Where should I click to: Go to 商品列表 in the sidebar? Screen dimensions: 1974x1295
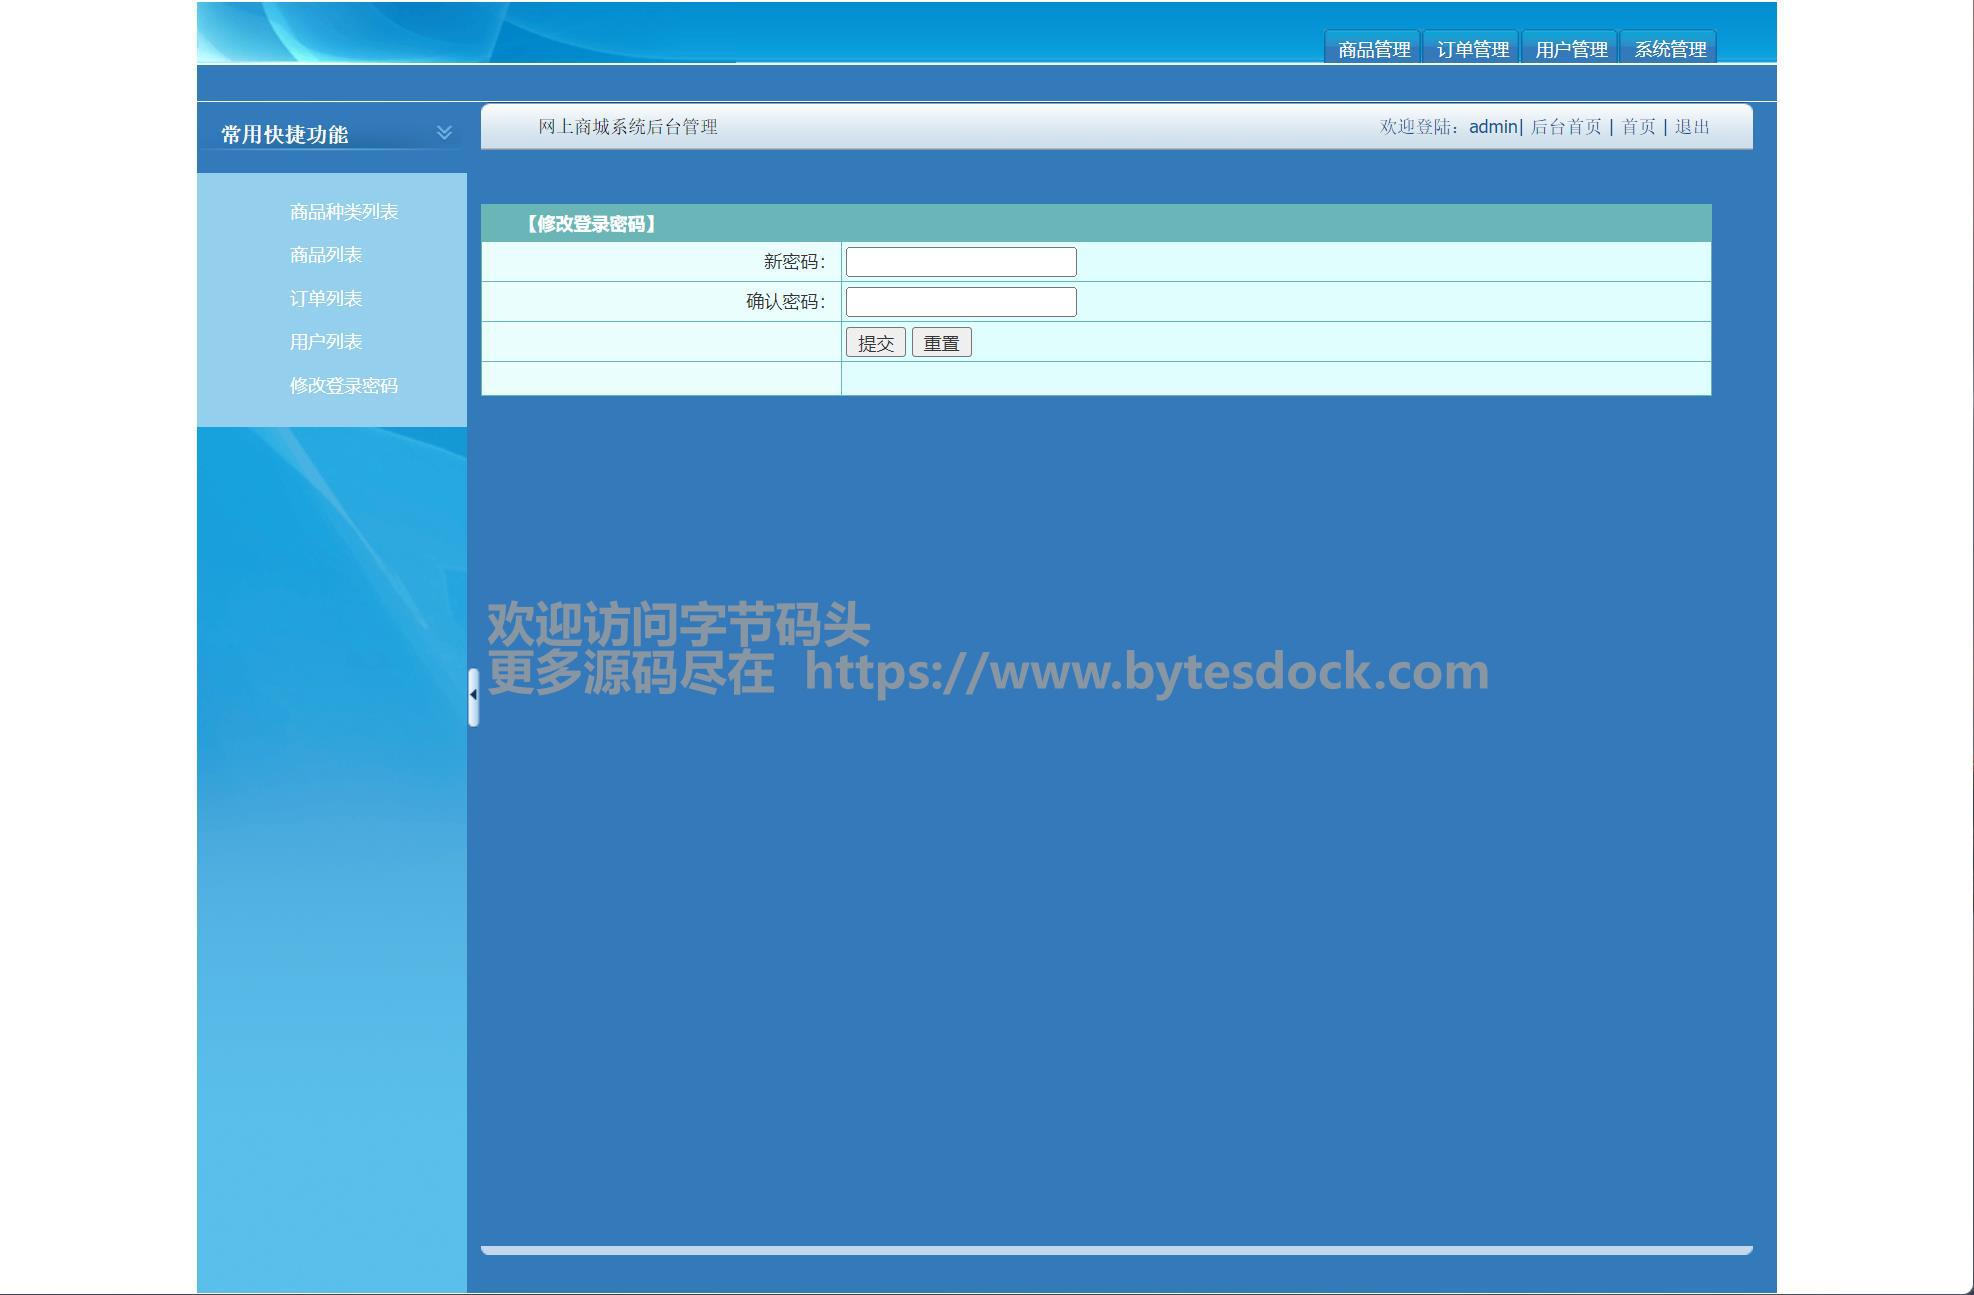tap(325, 255)
